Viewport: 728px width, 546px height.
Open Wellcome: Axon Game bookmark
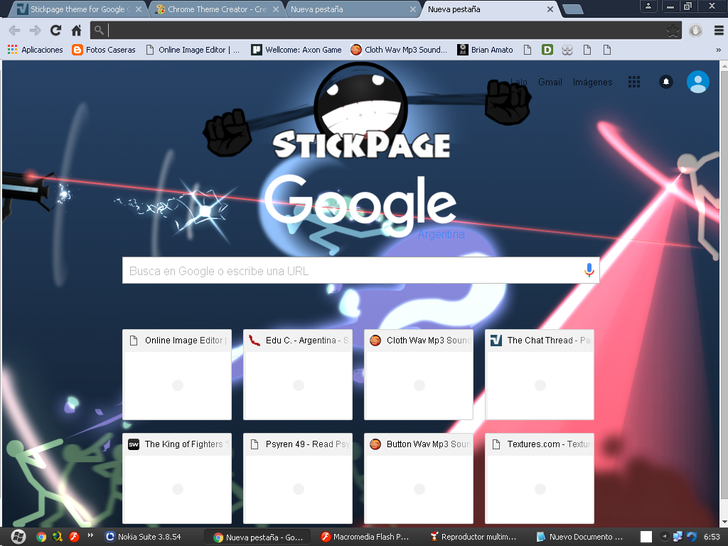pos(296,50)
